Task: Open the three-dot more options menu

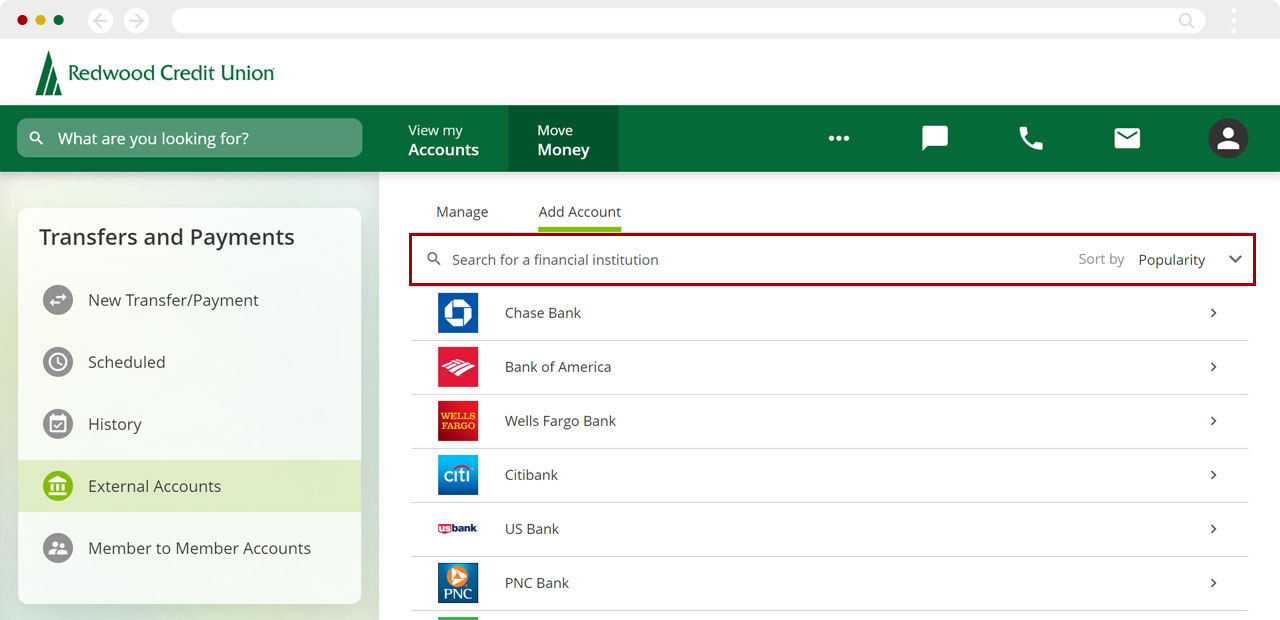Action: tap(839, 139)
